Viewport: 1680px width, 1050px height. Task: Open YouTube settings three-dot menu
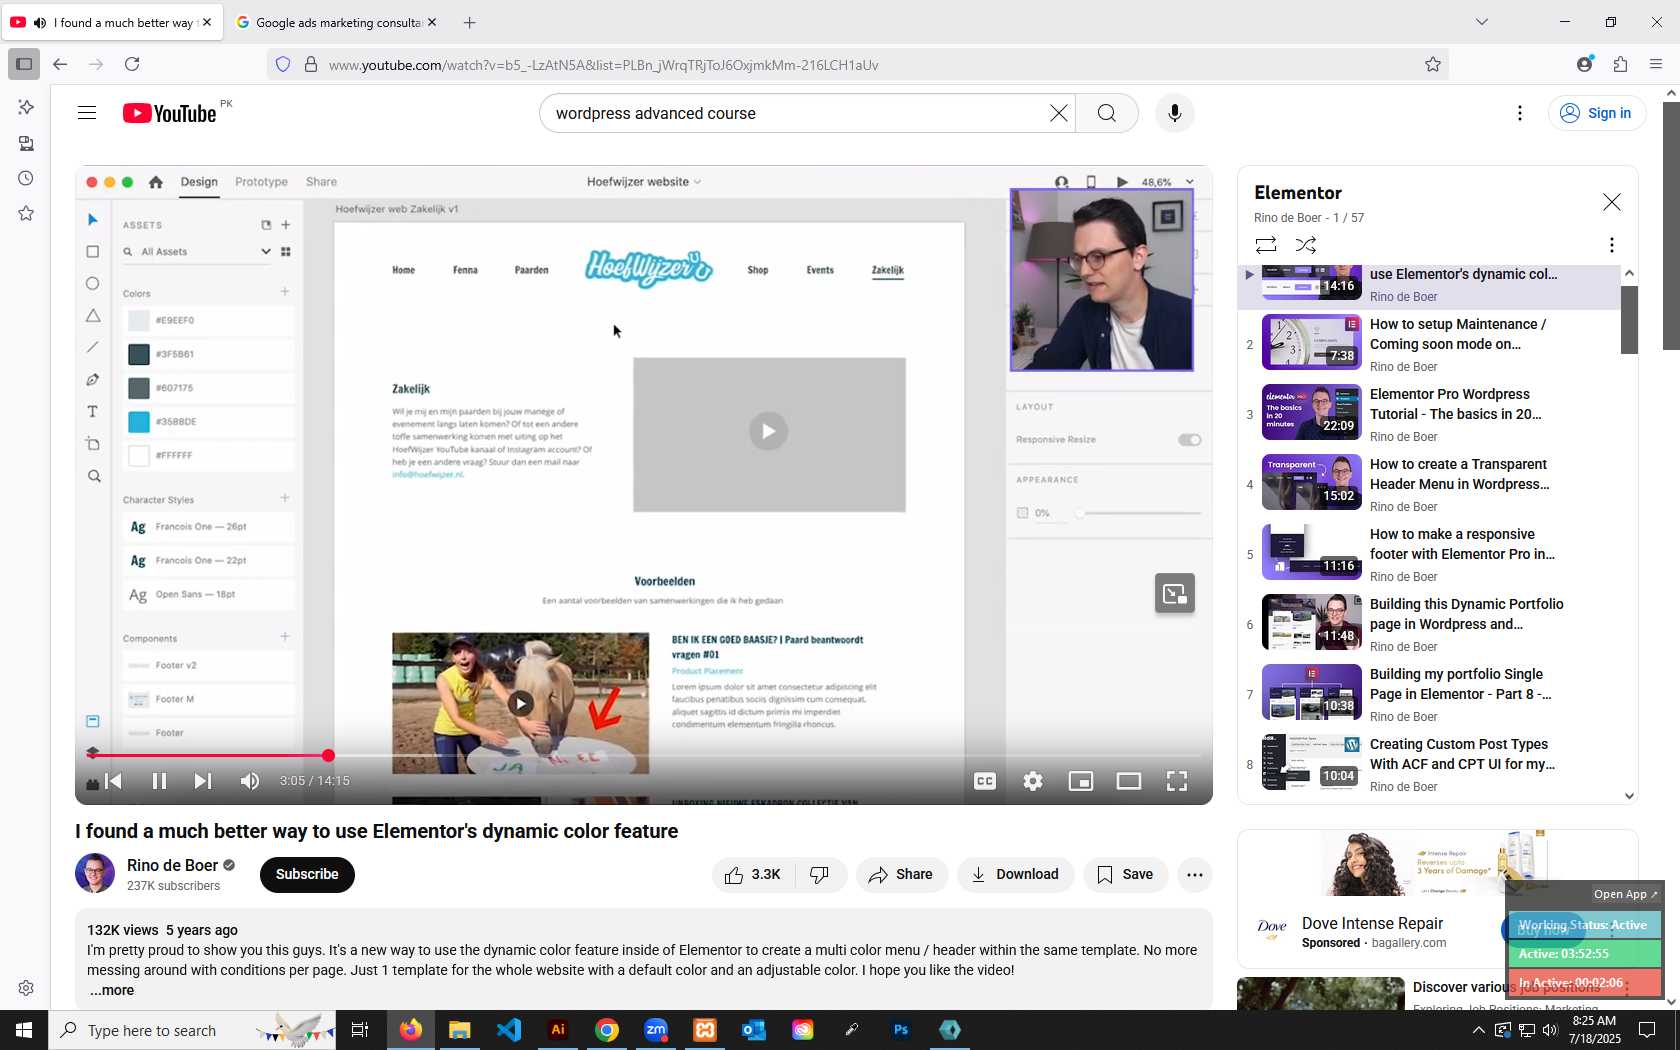[1520, 113]
